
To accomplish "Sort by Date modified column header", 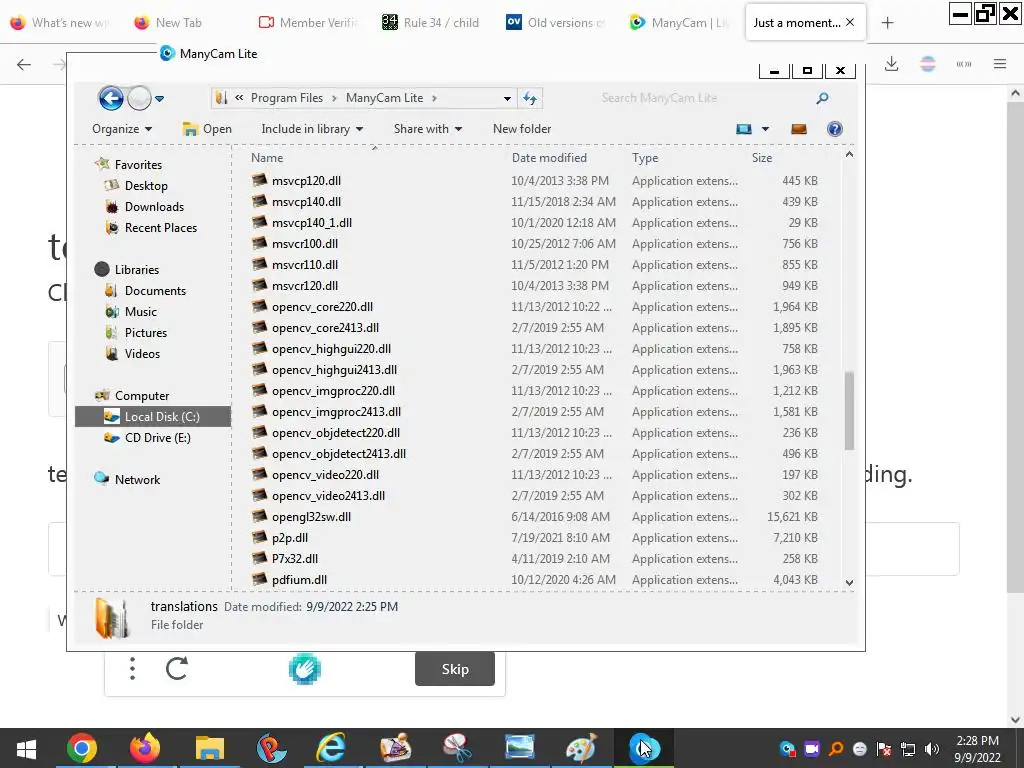I will click(549, 157).
